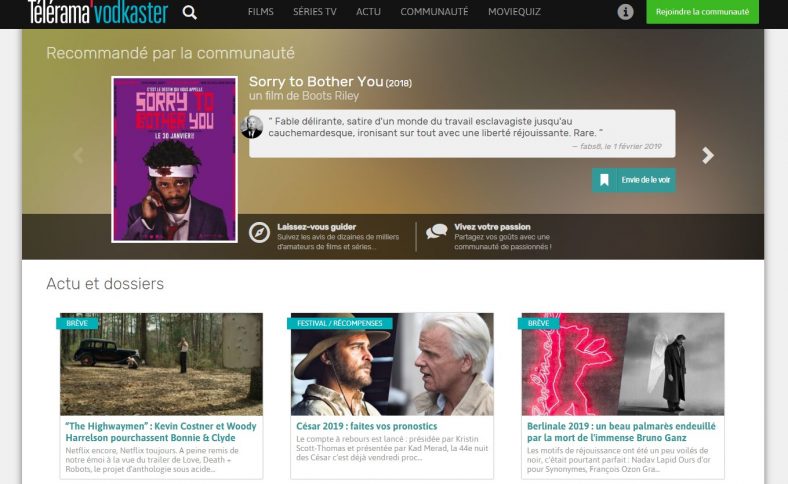Open the ACTU menu
Image resolution: width=788 pixels, height=484 pixels.
click(368, 12)
